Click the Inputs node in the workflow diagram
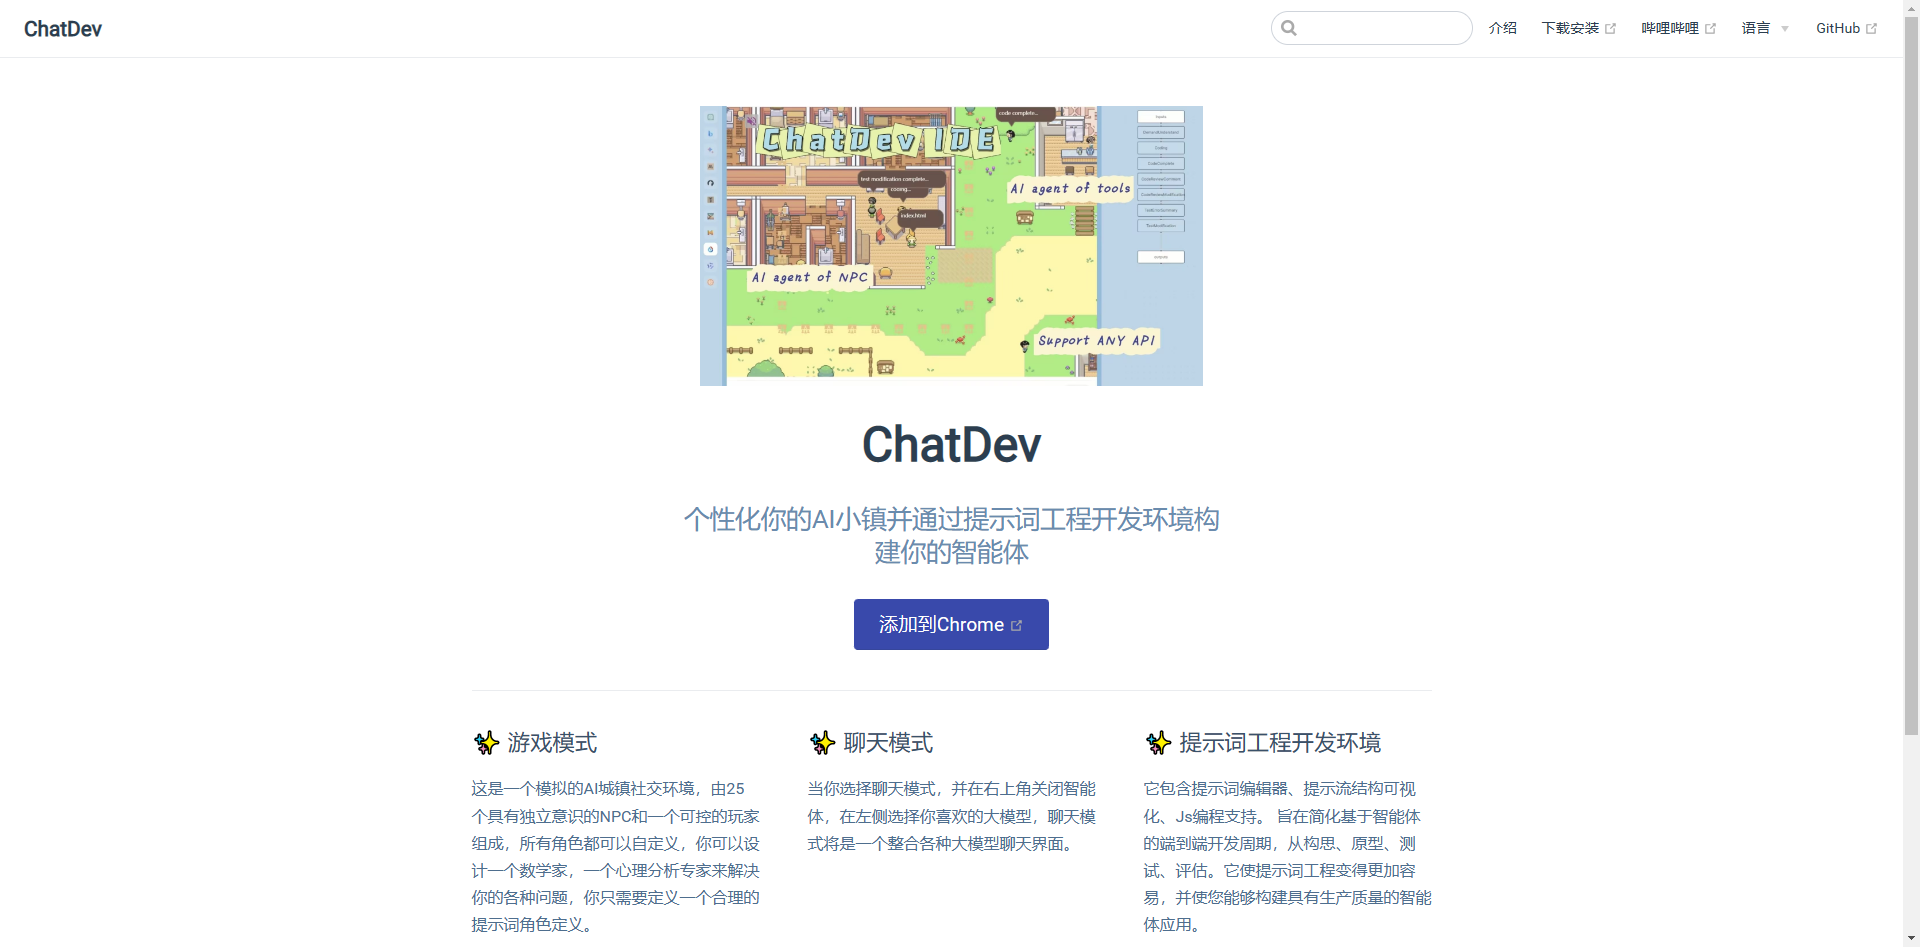Viewport: 1920px width, 947px height. point(1161,117)
